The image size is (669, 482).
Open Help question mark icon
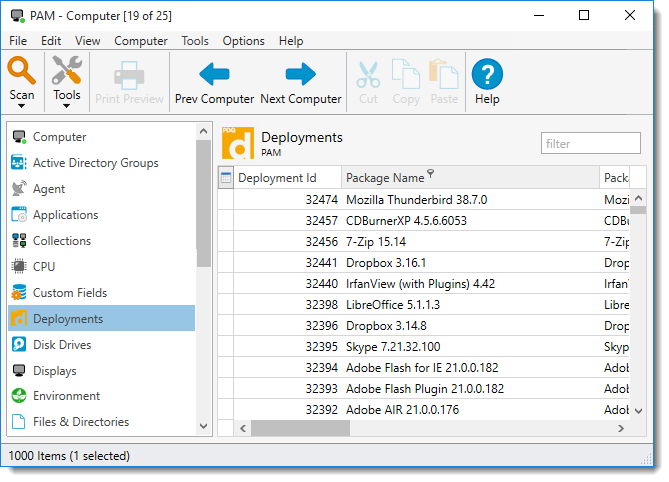487,74
